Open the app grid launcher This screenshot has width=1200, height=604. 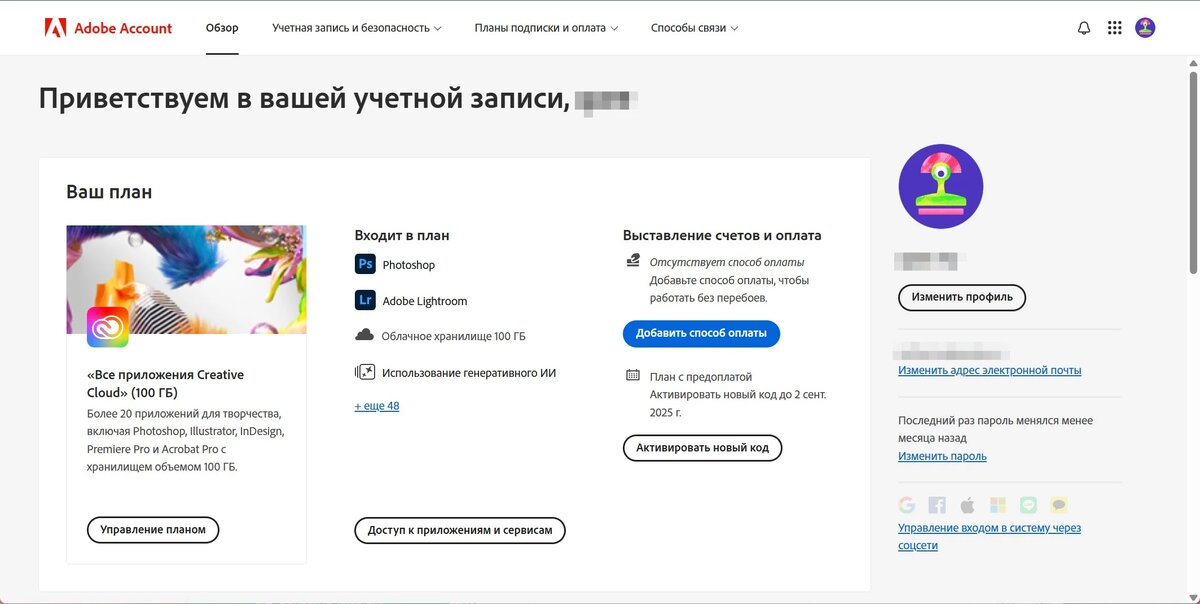pos(1115,27)
